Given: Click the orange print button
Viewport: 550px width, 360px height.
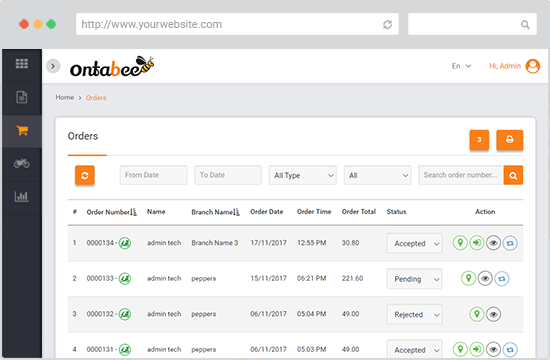Looking at the screenshot, I should [x=509, y=140].
